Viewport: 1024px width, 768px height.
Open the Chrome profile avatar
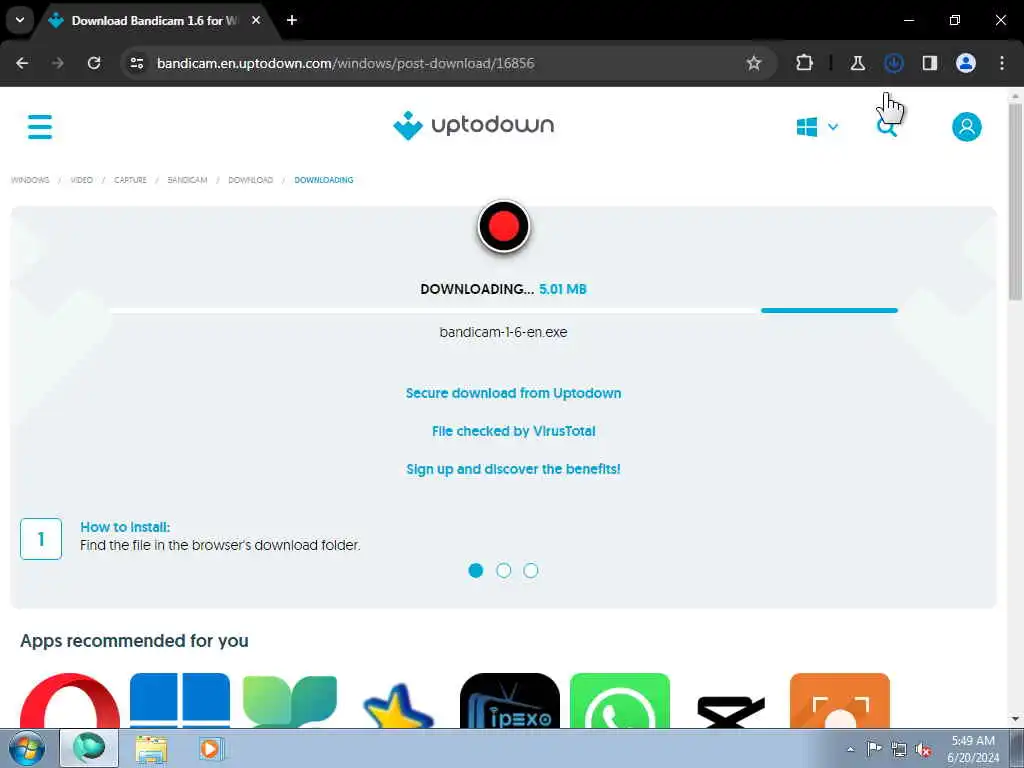[x=966, y=63]
